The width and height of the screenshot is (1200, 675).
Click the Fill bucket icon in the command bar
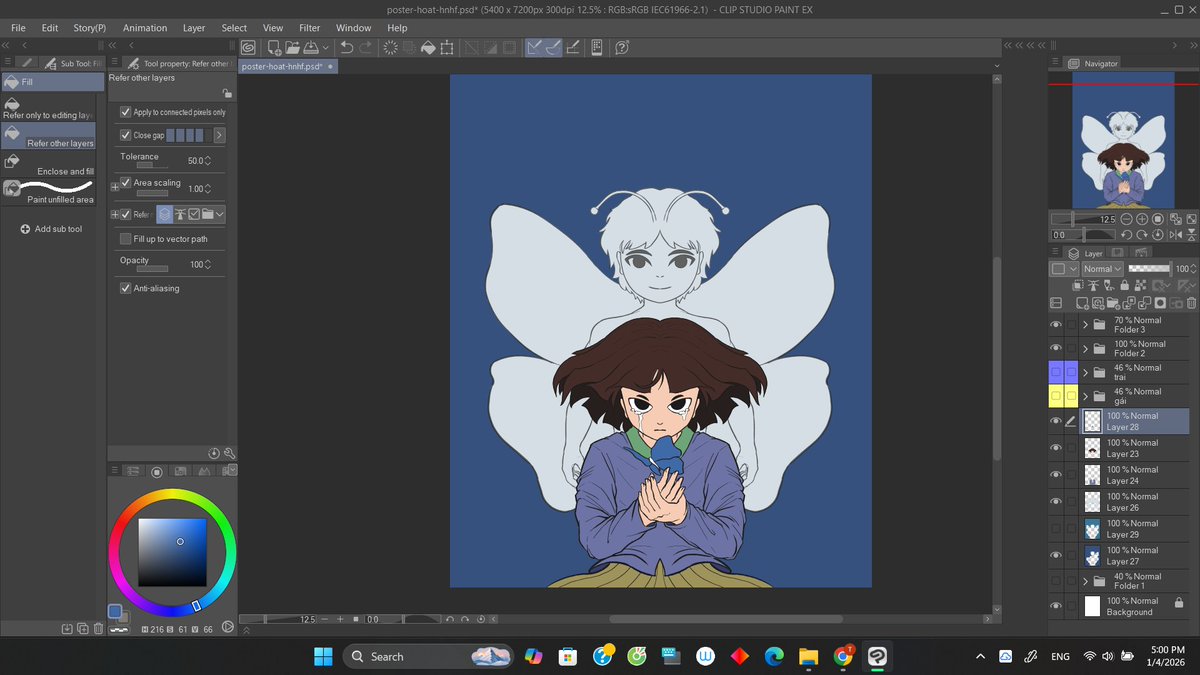coord(428,47)
